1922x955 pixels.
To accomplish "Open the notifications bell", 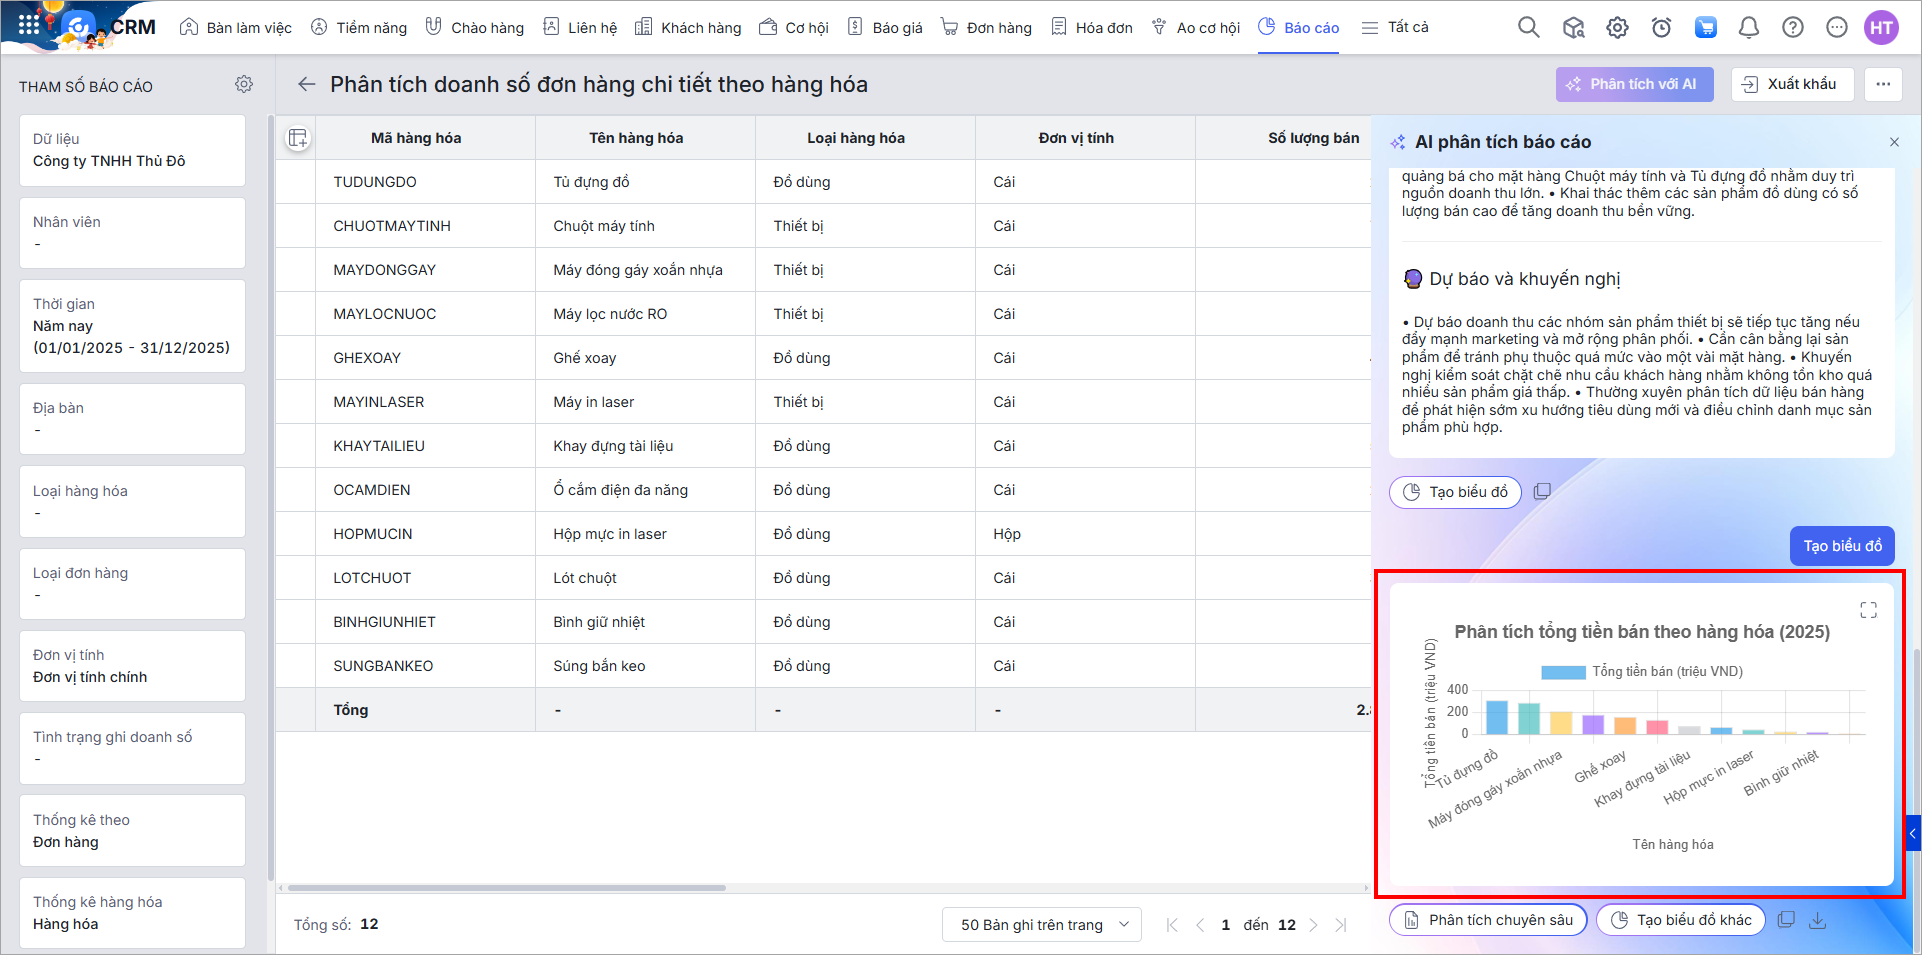I will pos(1748,27).
